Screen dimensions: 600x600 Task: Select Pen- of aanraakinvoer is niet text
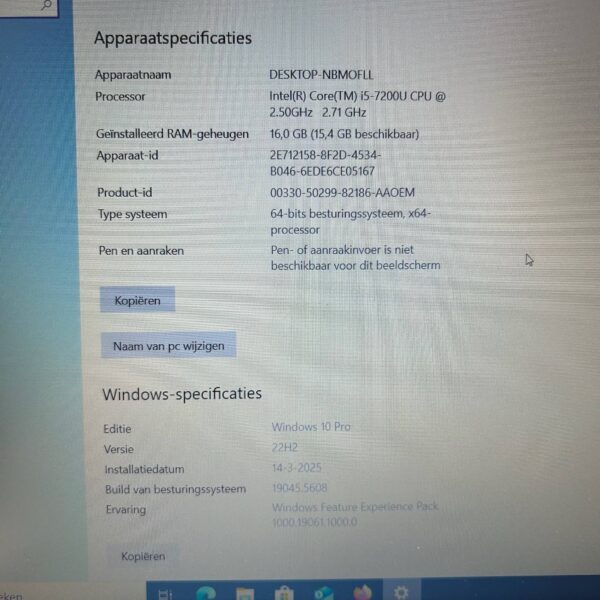[x=342, y=250]
